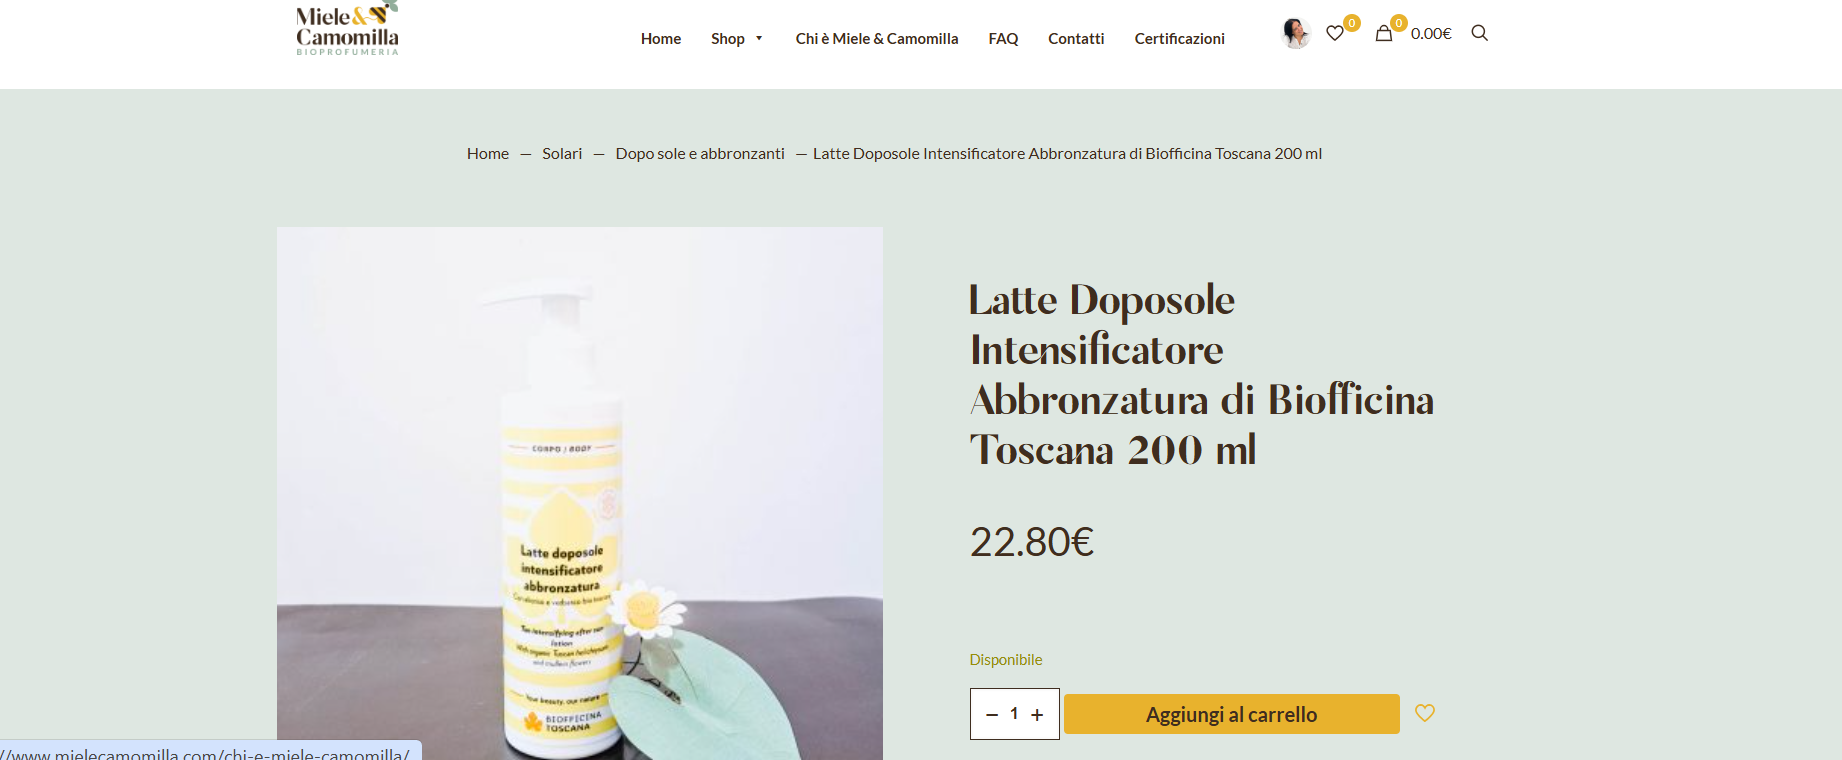
Task: Go to Chi è Miele & Camomilla page
Action: (x=877, y=38)
